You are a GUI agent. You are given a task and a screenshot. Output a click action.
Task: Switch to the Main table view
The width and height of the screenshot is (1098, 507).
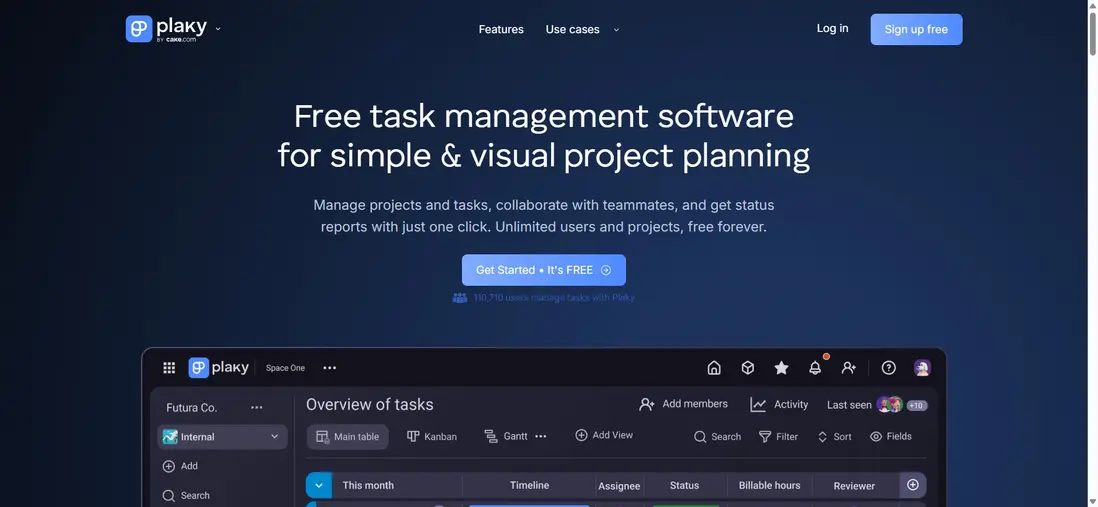[347, 437]
